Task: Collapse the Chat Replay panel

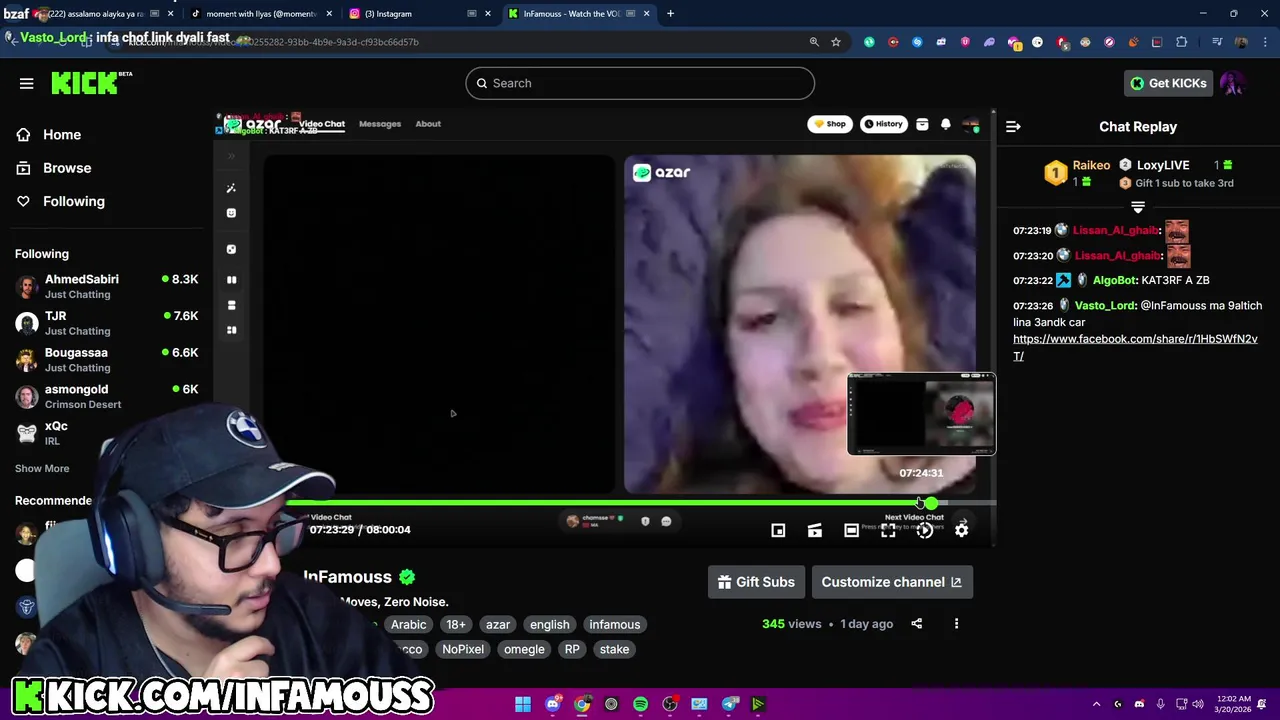Action: coord(1013,127)
